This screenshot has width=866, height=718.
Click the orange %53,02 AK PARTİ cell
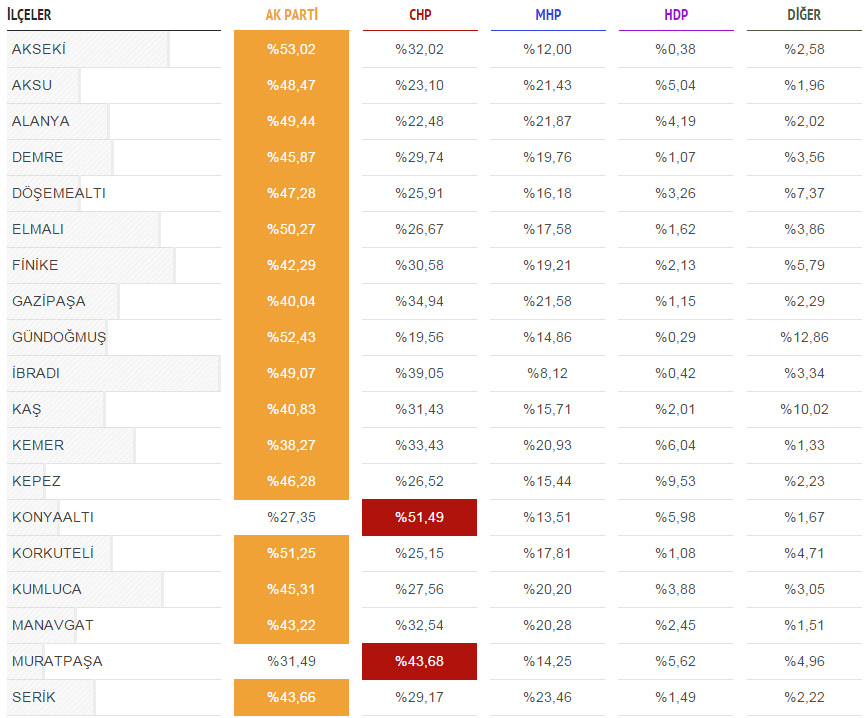tap(292, 49)
